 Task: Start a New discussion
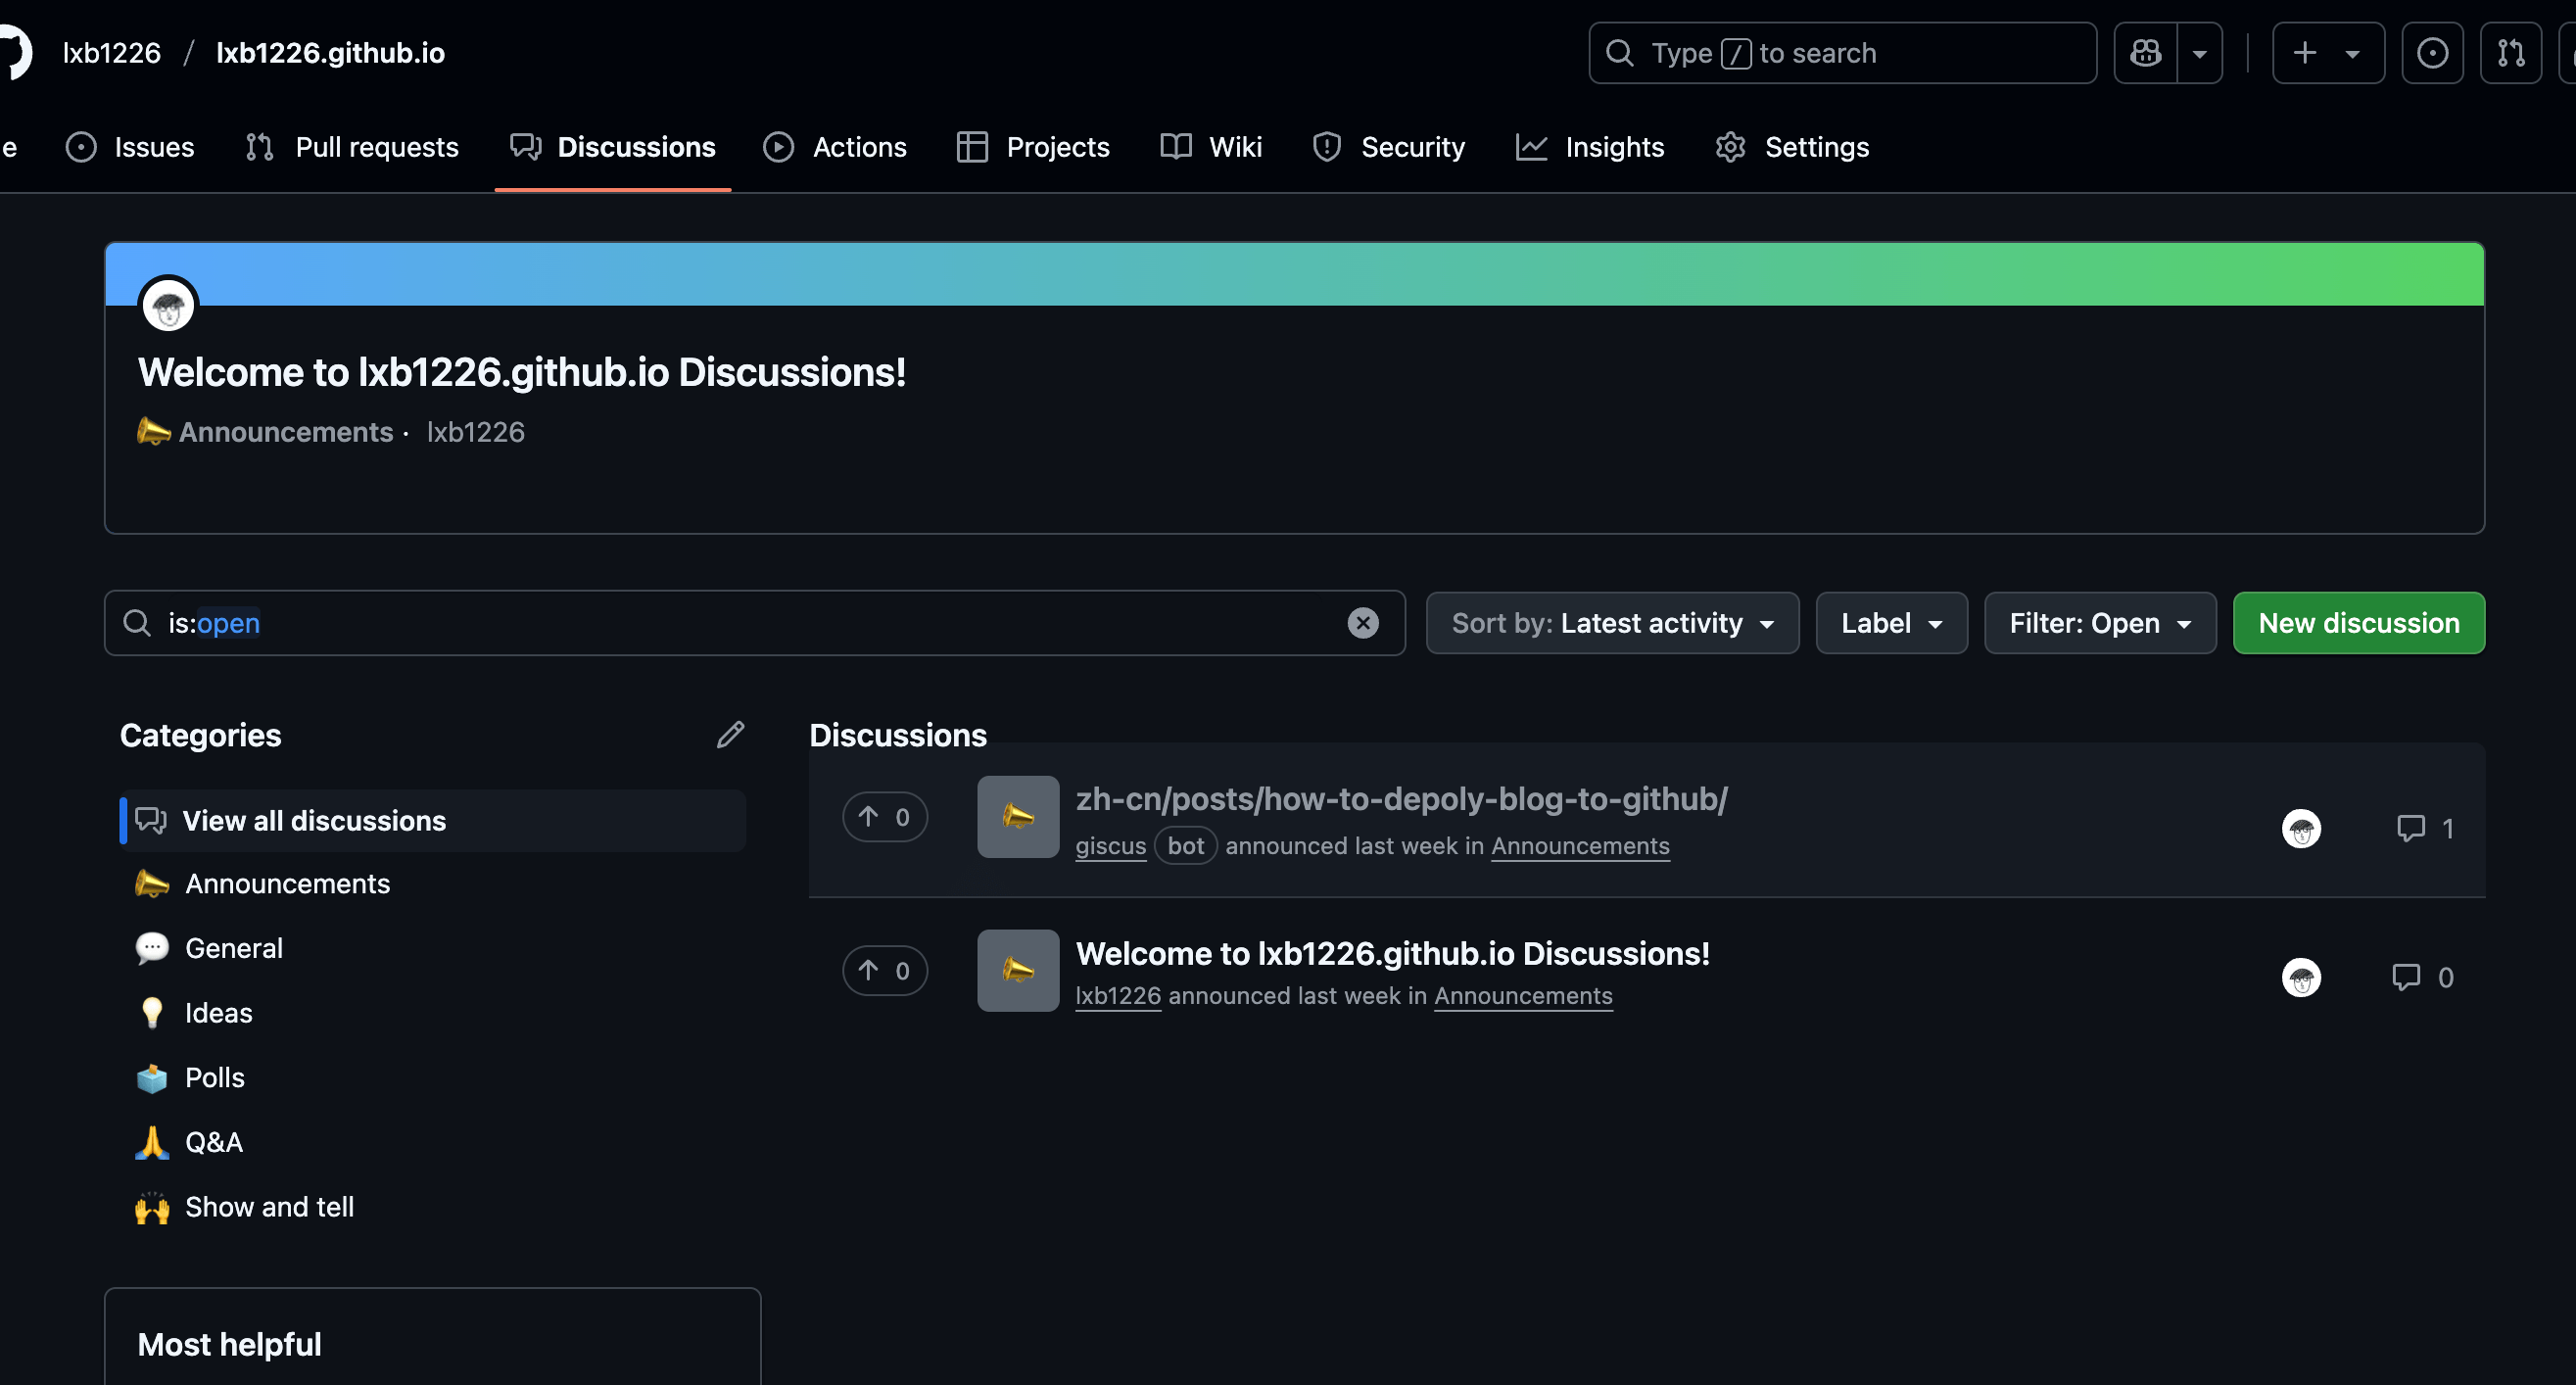coord(2358,623)
